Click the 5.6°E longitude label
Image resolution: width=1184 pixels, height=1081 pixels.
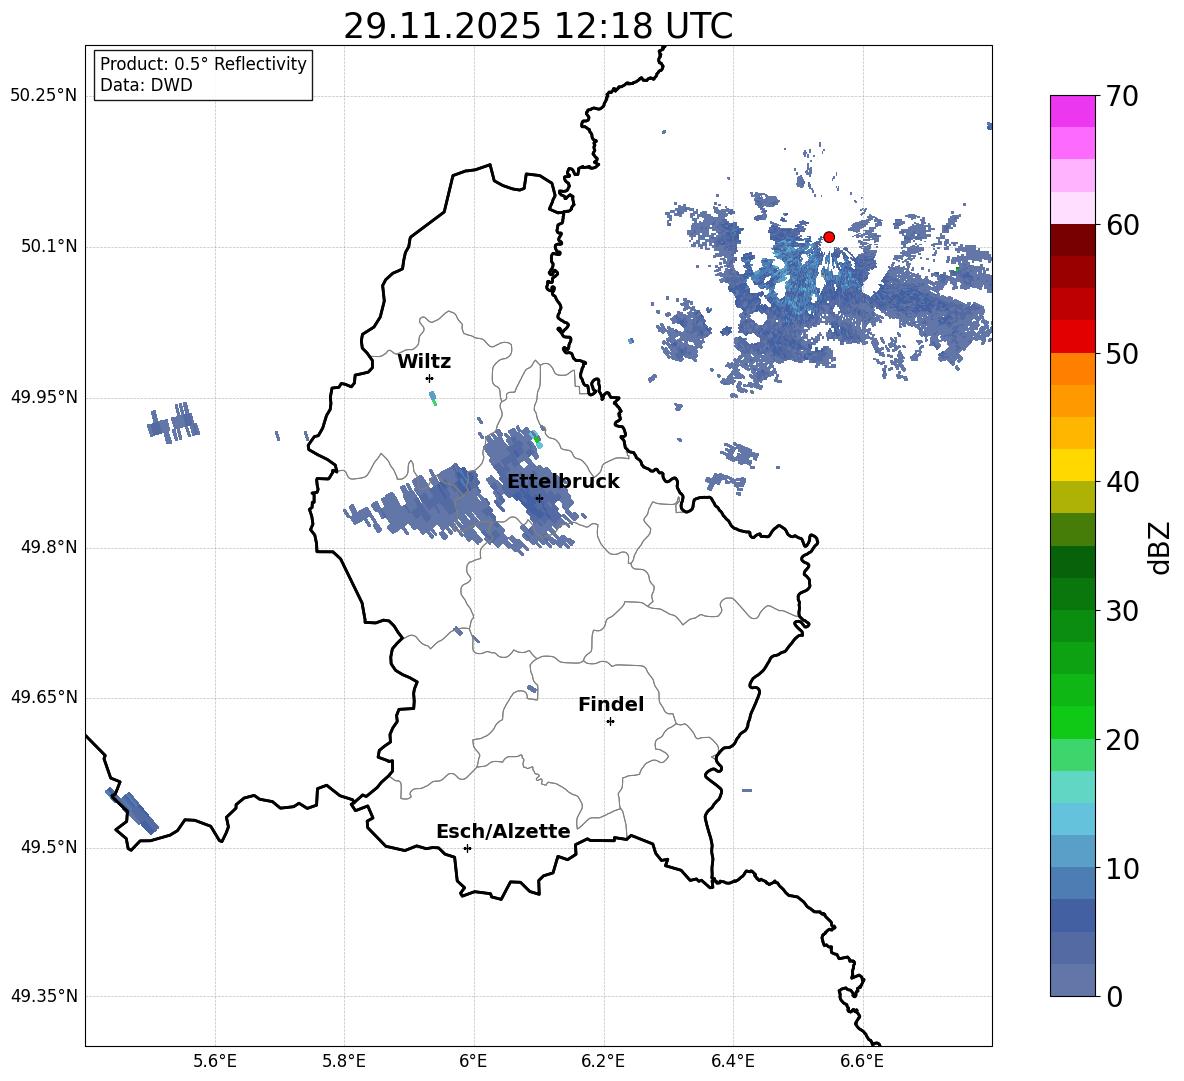tap(215, 1061)
